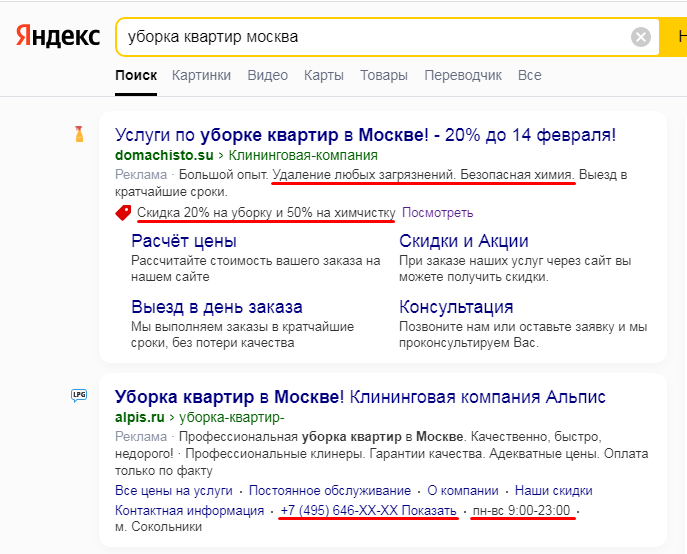Click the red discount tag icon
Image resolution: width=687 pixels, height=554 pixels.
pyautogui.click(x=123, y=213)
